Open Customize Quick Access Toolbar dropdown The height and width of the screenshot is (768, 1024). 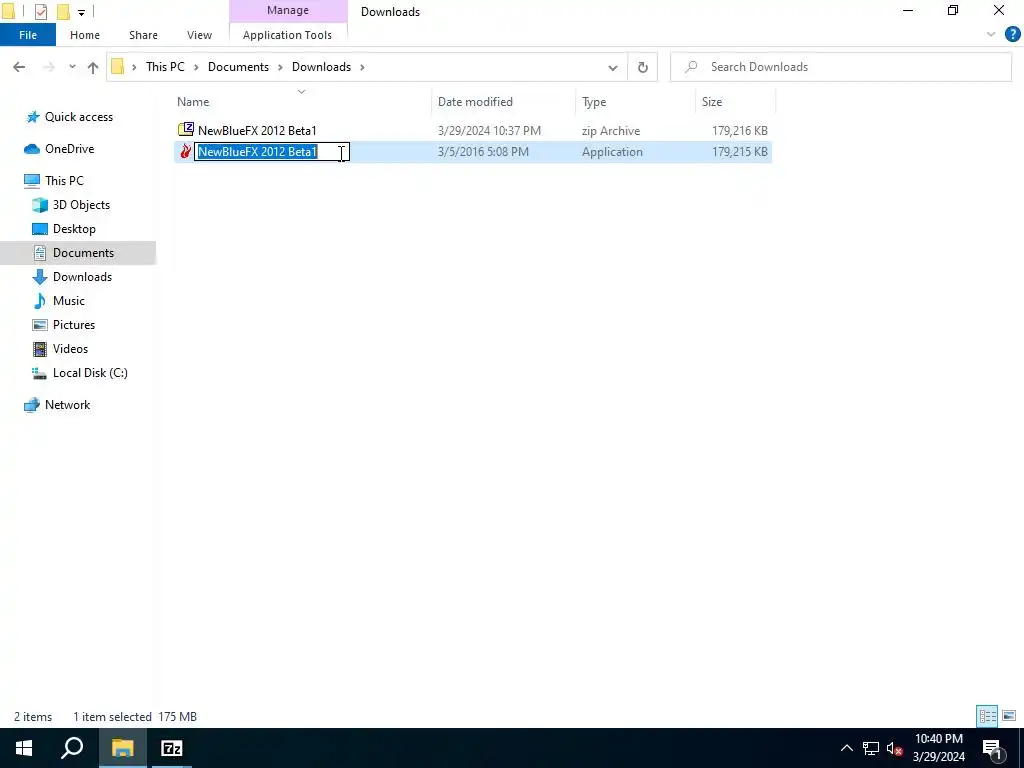click(x=81, y=12)
